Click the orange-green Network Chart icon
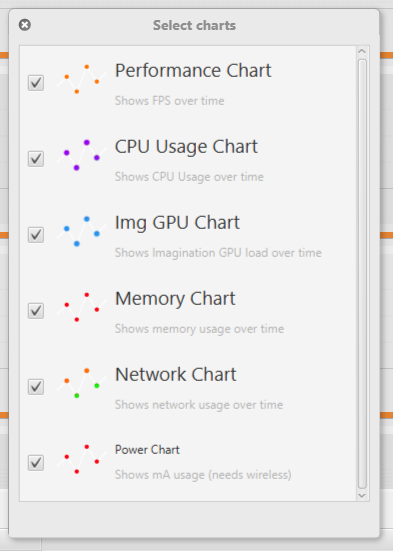This screenshot has width=393, height=551. (x=82, y=383)
